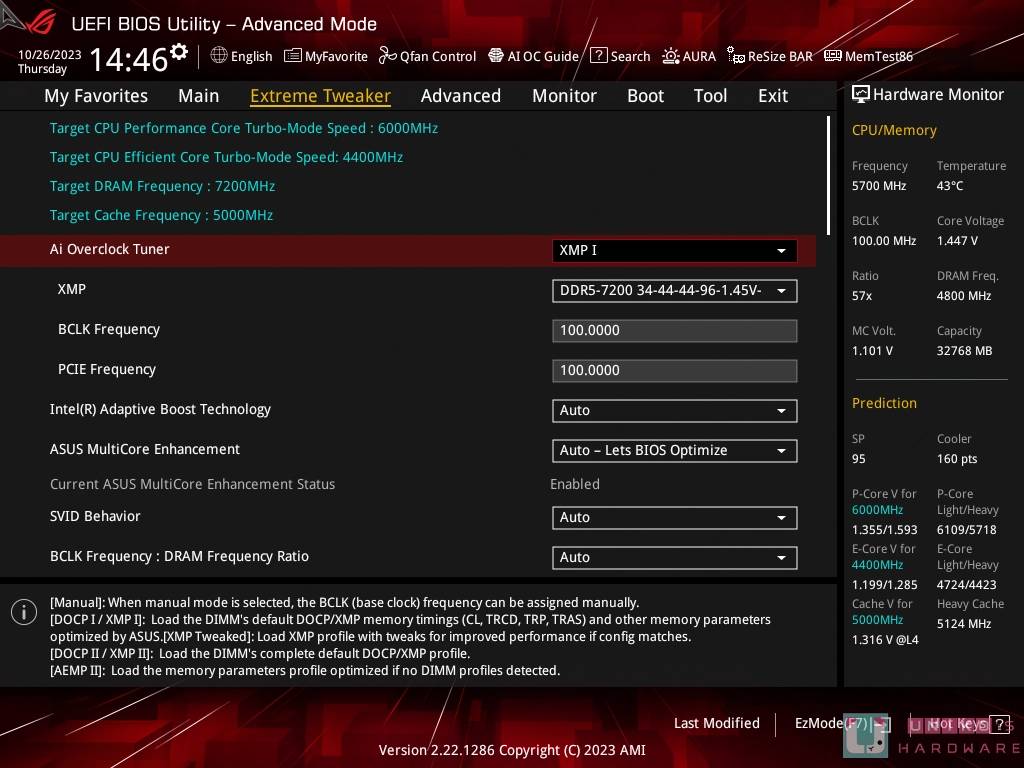
Task: Click the BCLK Frequency input field
Action: [674, 330]
